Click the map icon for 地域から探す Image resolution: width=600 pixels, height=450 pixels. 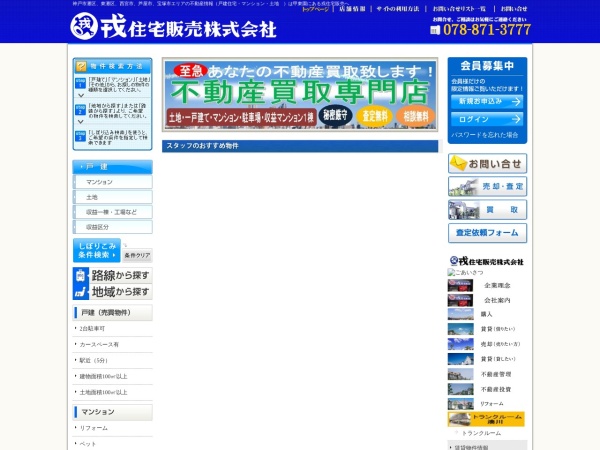[x=80, y=292]
